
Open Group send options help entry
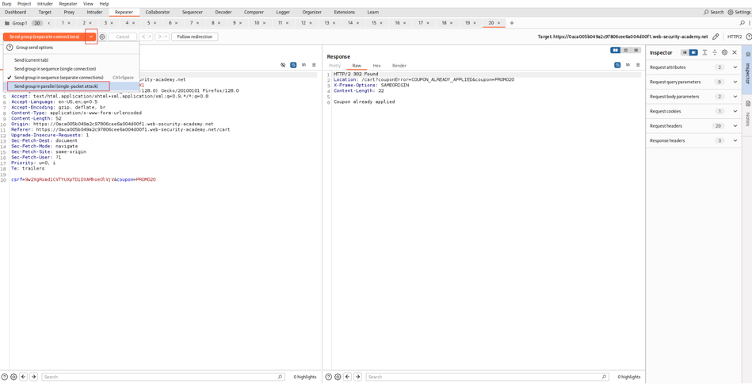(35, 48)
